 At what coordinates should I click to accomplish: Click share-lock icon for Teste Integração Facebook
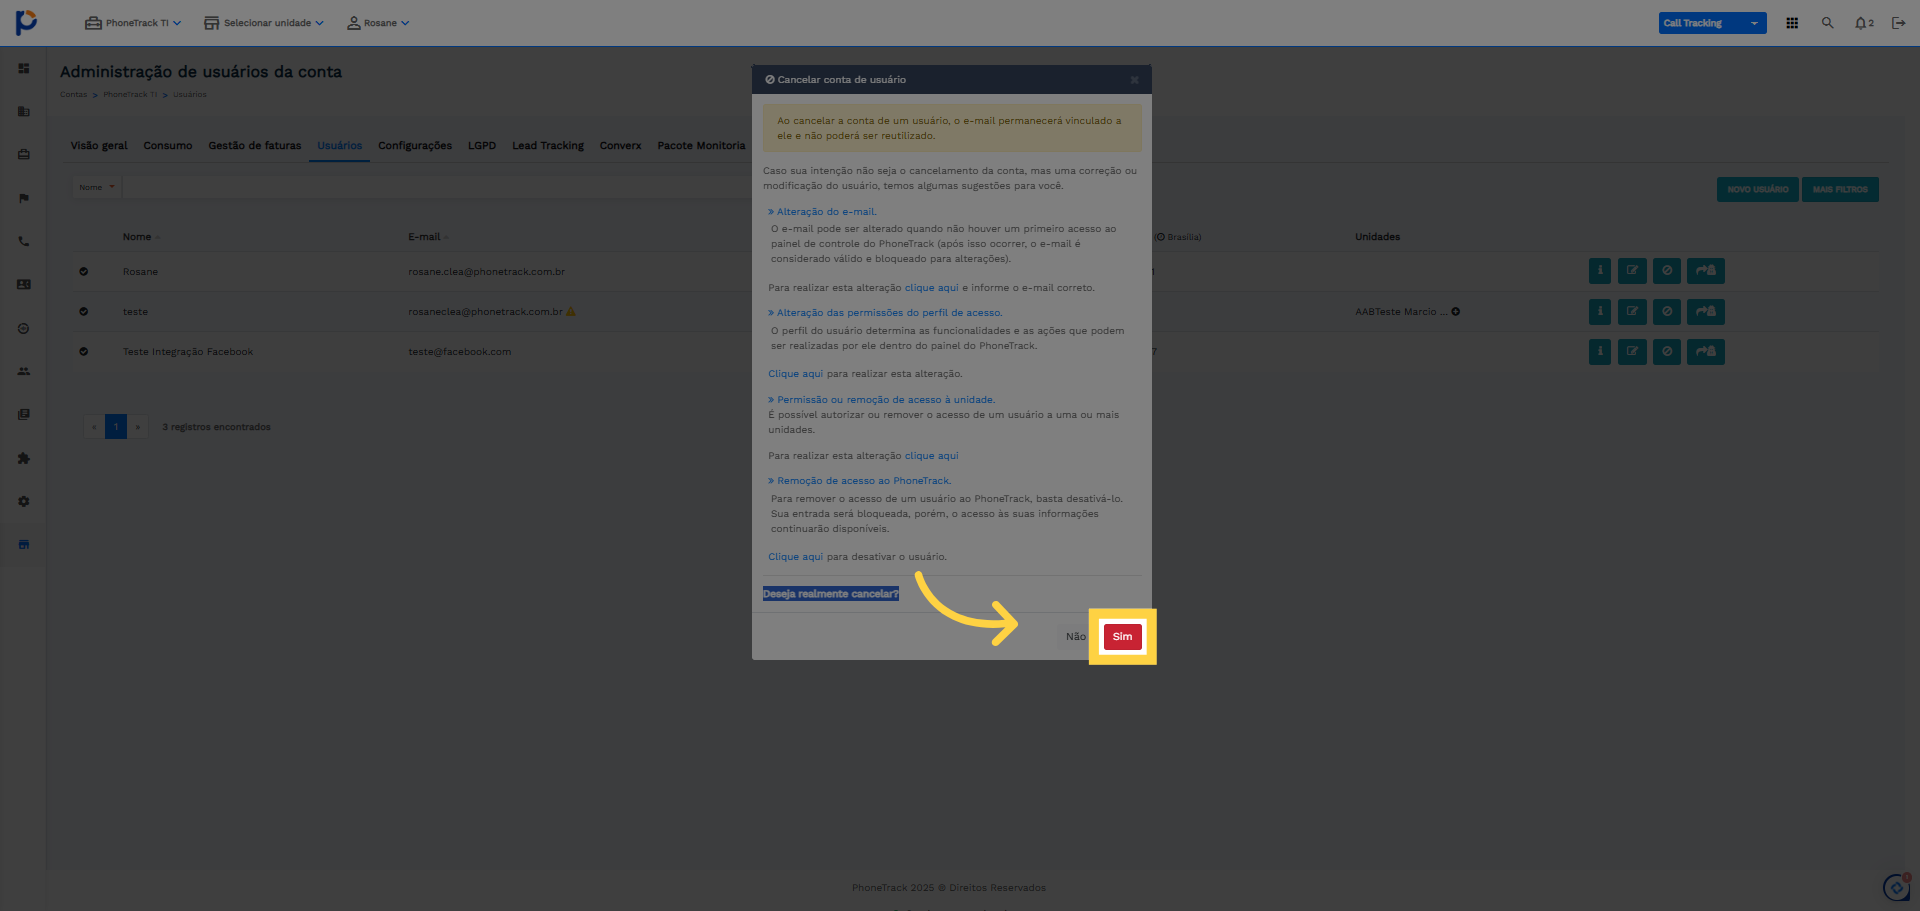pyautogui.click(x=1706, y=351)
